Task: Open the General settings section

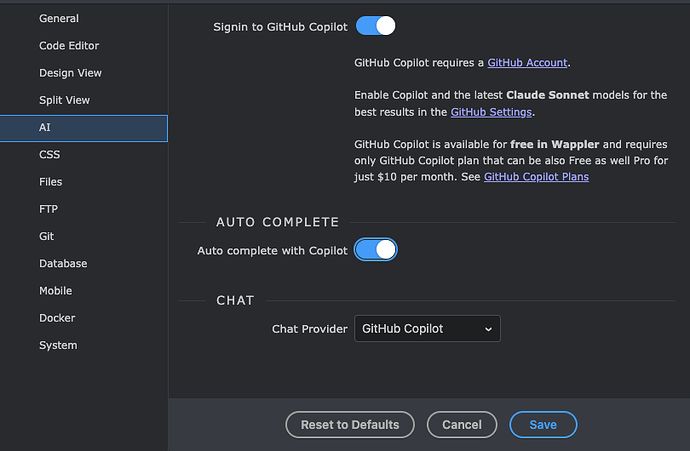Action: (59, 19)
